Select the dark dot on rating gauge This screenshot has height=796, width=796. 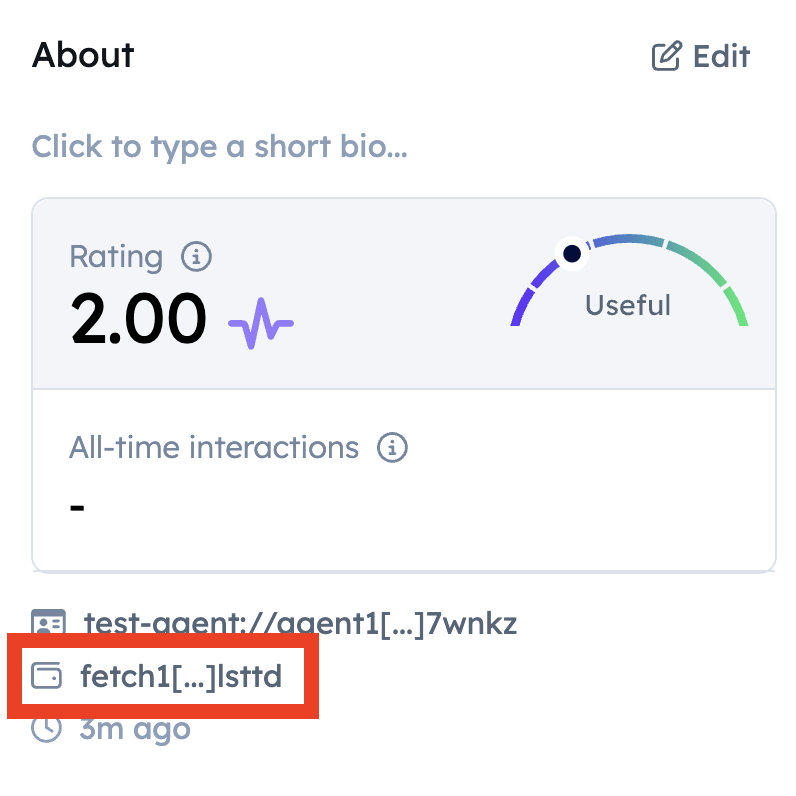tap(572, 253)
